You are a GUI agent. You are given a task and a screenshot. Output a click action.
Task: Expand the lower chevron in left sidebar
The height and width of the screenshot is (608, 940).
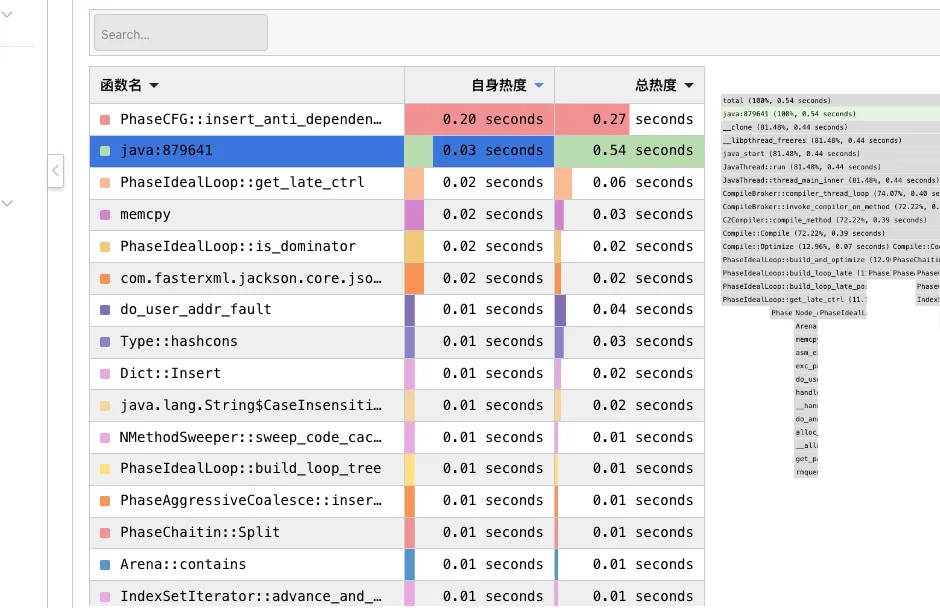point(7,203)
